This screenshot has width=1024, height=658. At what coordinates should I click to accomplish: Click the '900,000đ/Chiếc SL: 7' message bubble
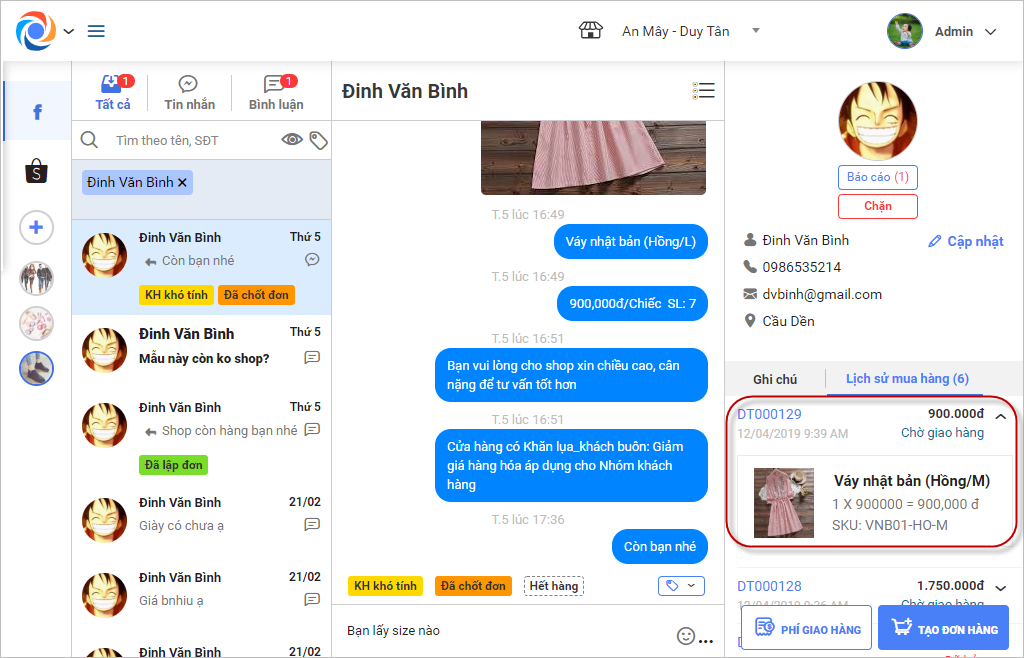pos(632,304)
